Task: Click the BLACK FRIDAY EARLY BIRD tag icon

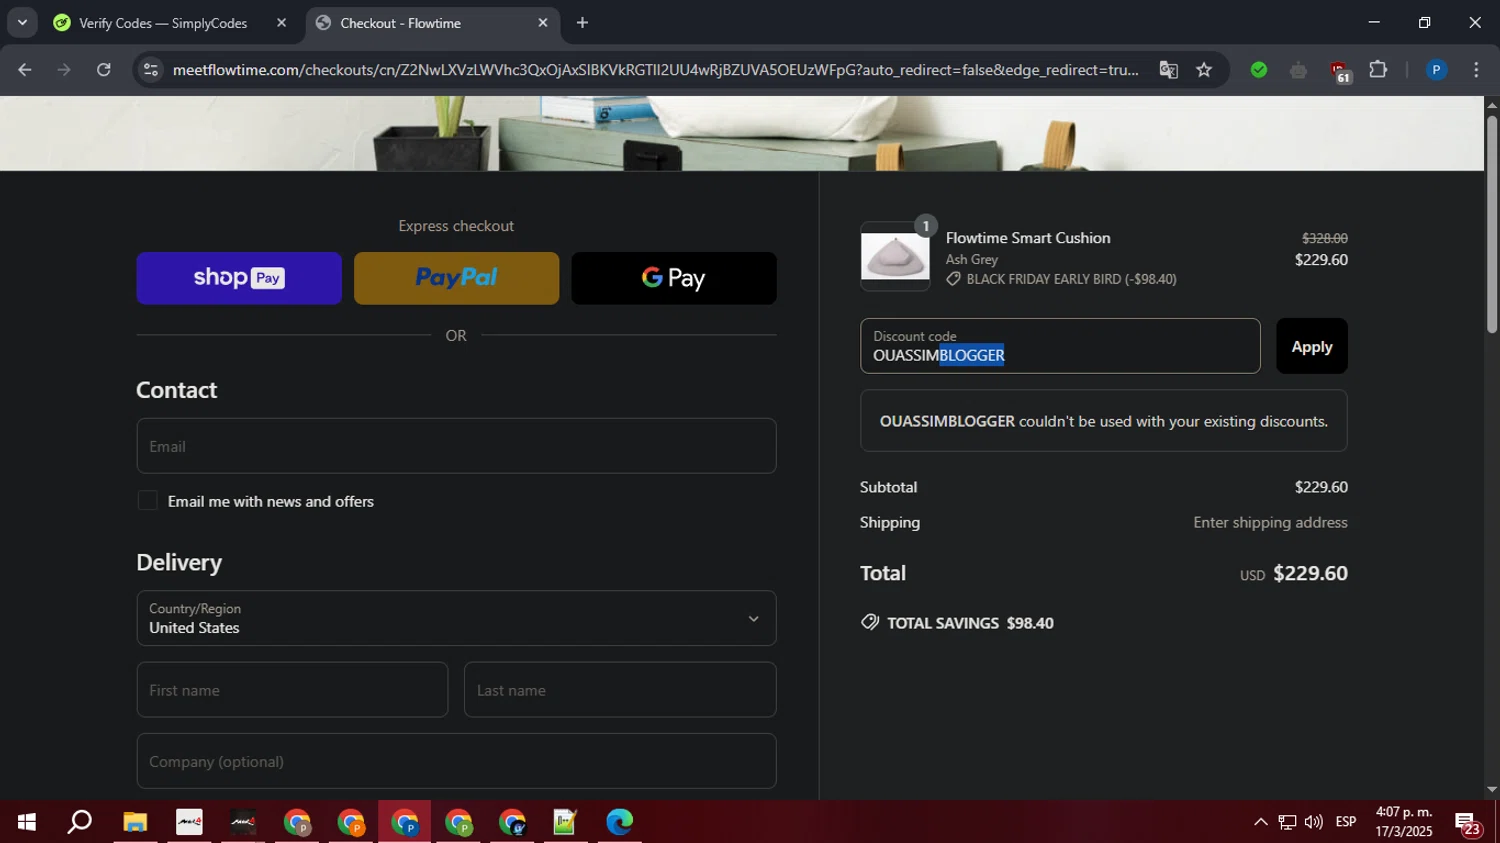Action: (x=953, y=279)
